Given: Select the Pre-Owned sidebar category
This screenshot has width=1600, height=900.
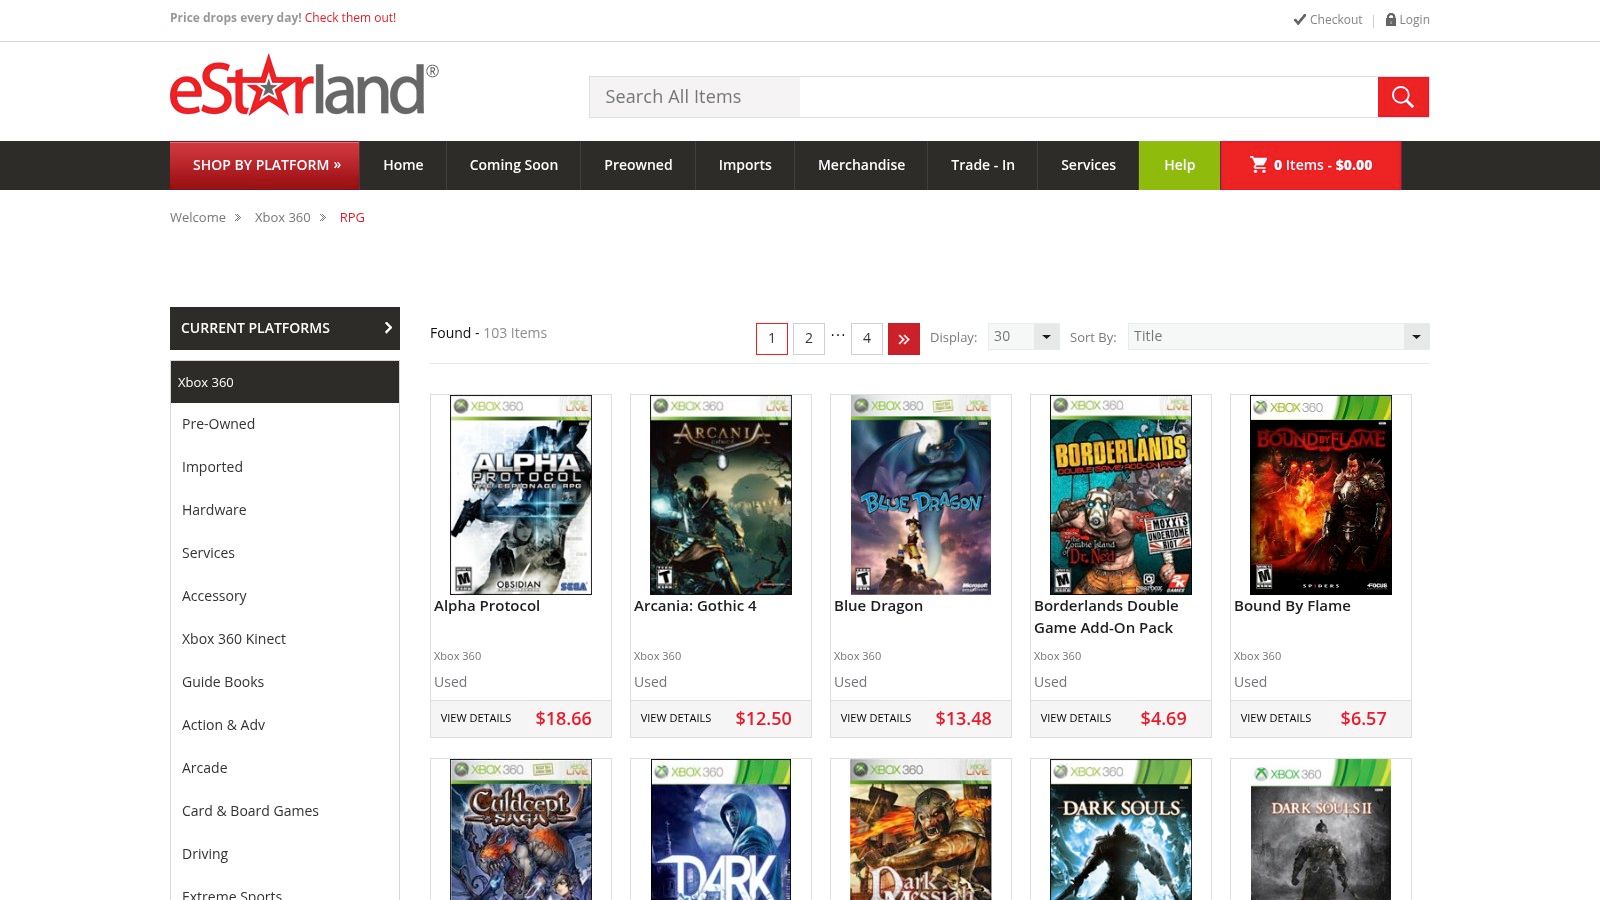Looking at the screenshot, I should (x=218, y=424).
